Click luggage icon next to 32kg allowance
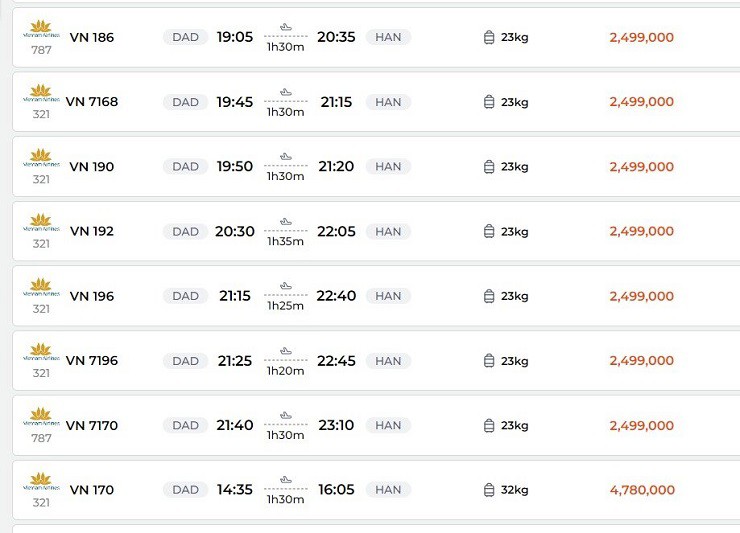This screenshot has width=740, height=533. [489, 490]
